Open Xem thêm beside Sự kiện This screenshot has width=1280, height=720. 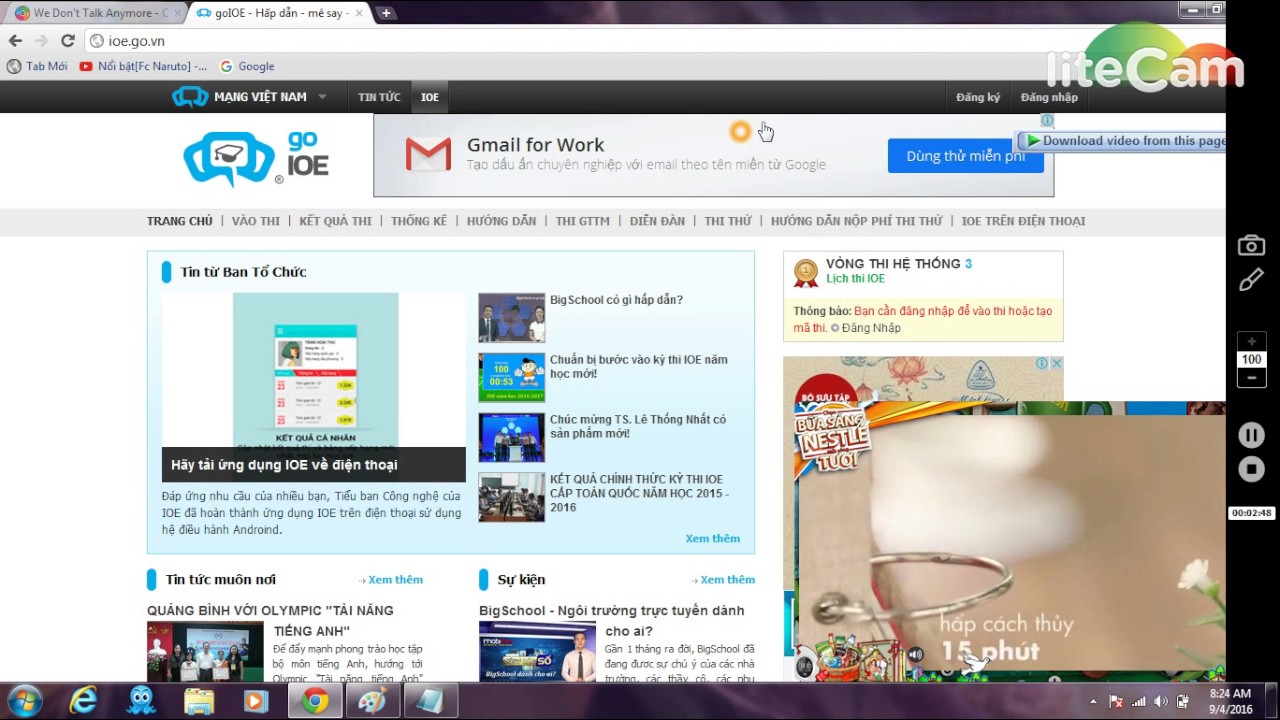click(726, 580)
